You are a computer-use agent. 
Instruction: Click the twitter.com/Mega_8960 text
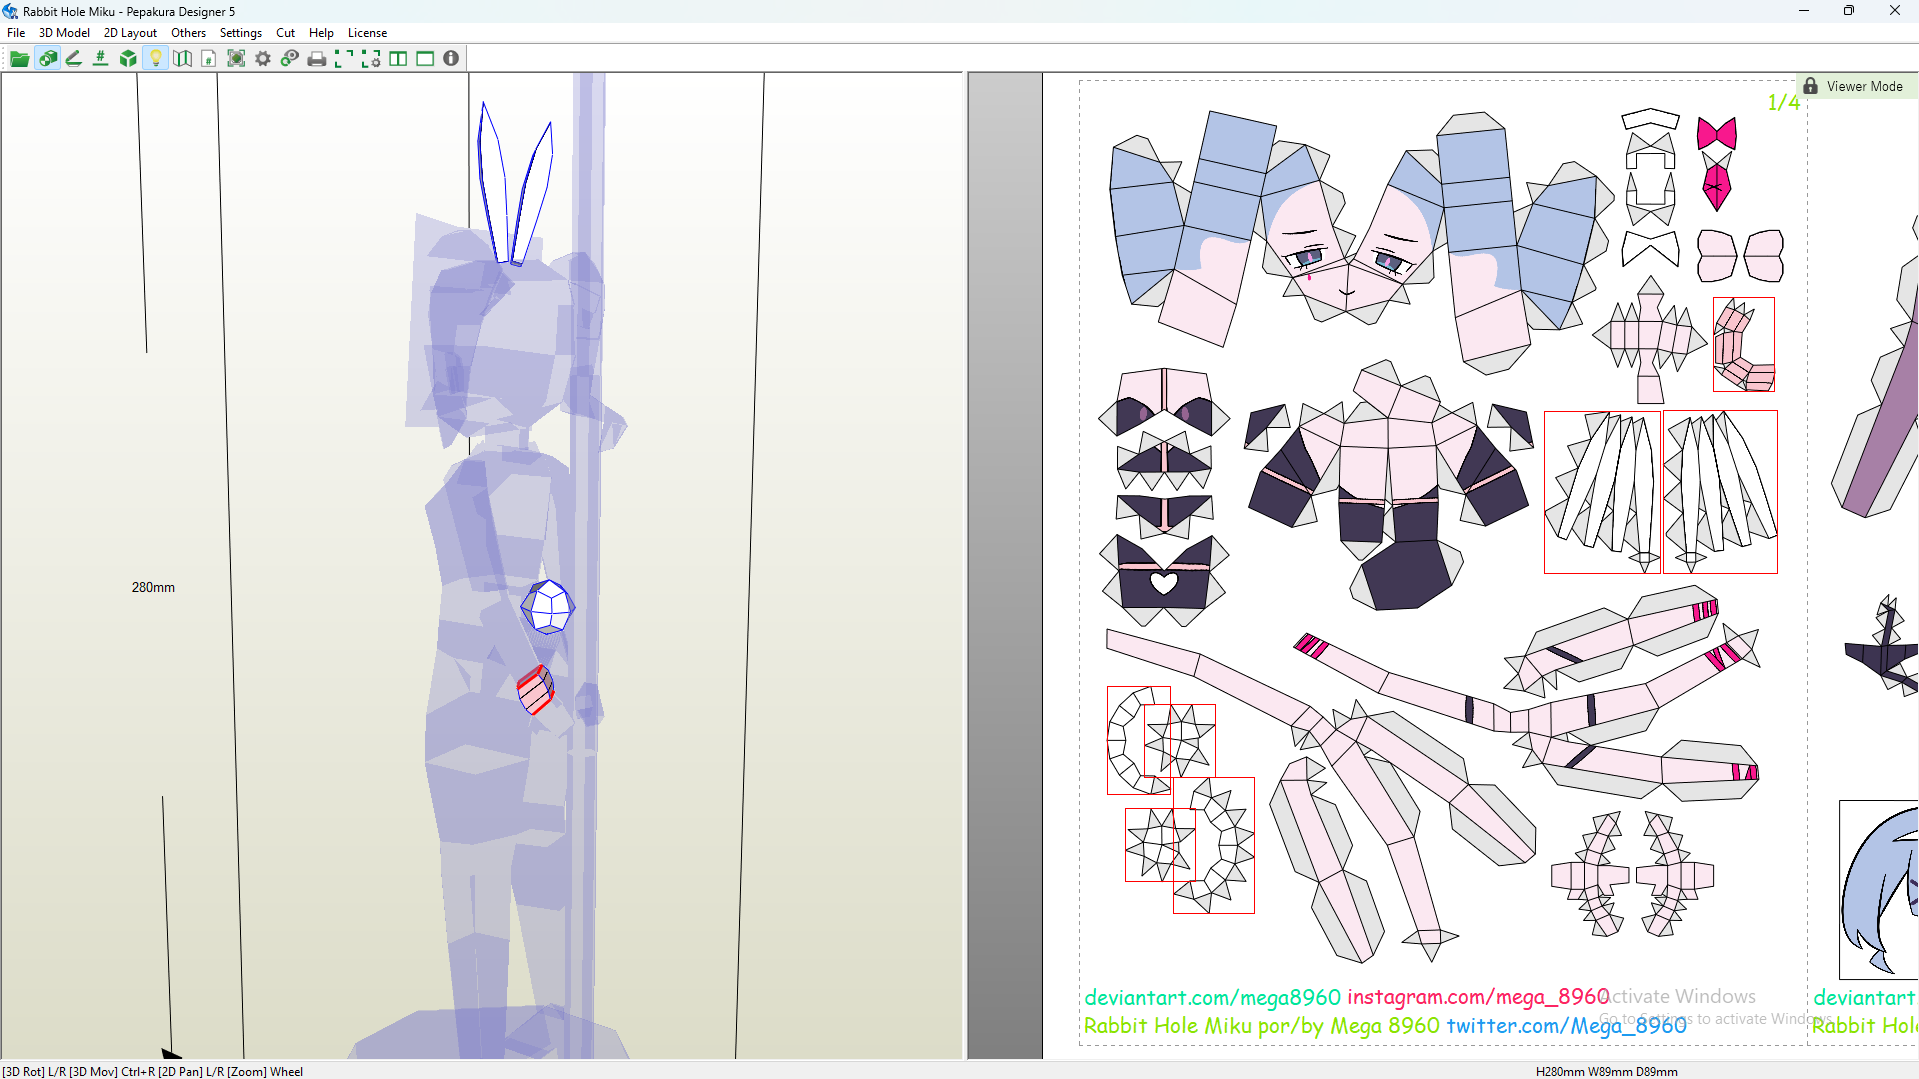click(1566, 1026)
